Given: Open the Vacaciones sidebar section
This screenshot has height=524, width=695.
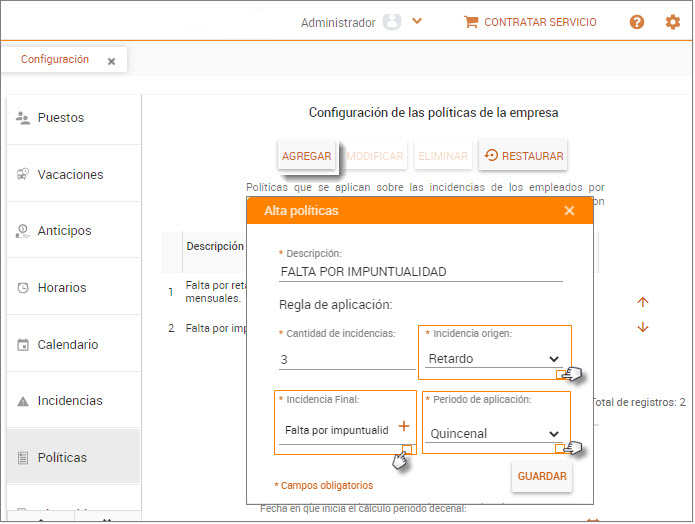Looking at the screenshot, I should [70, 175].
